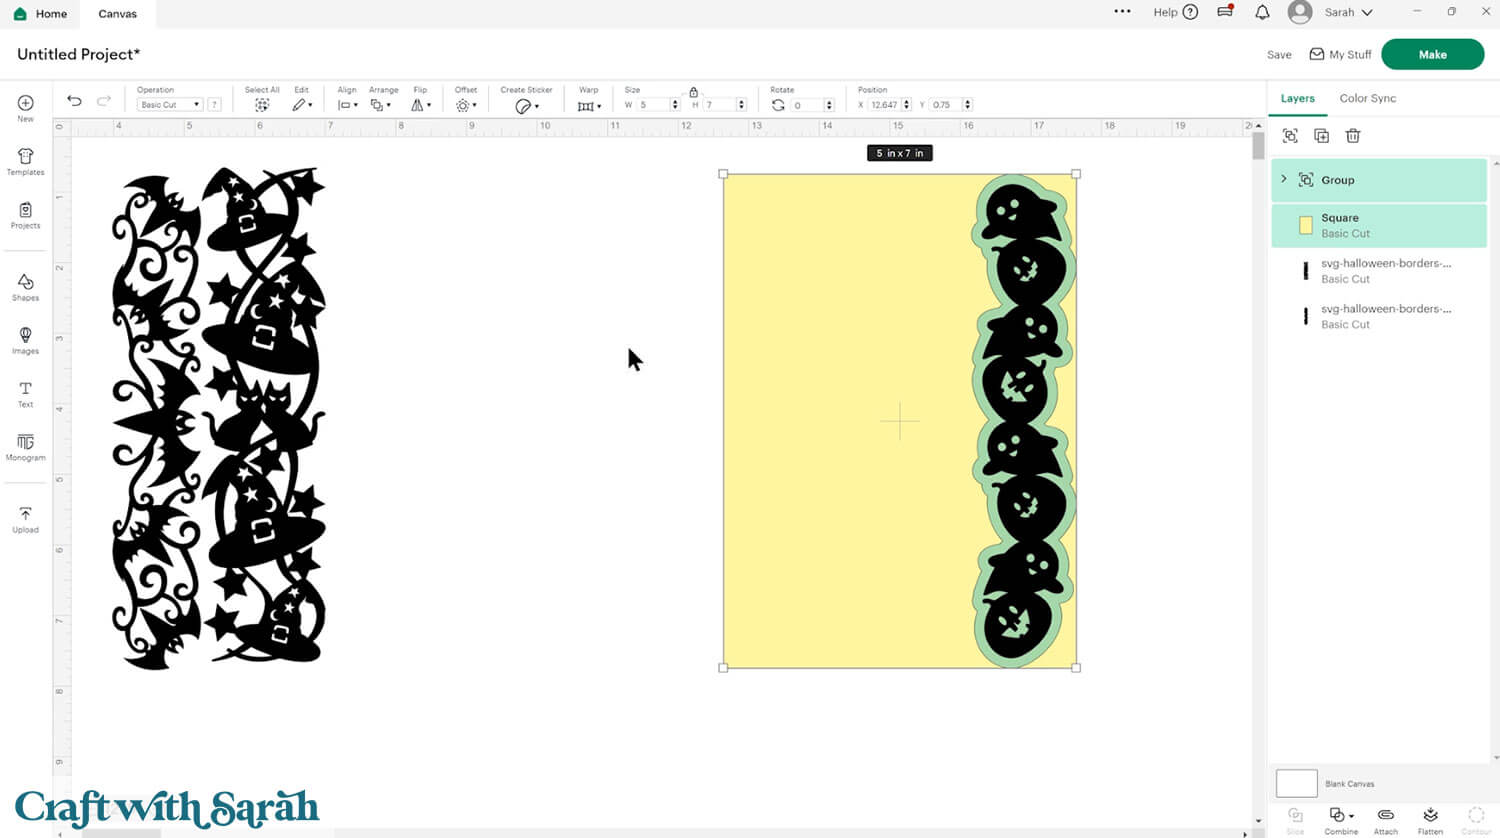Group layers using the Layers panel icon
This screenshot has width=1500, height=838.
(x=1290, y=136)
